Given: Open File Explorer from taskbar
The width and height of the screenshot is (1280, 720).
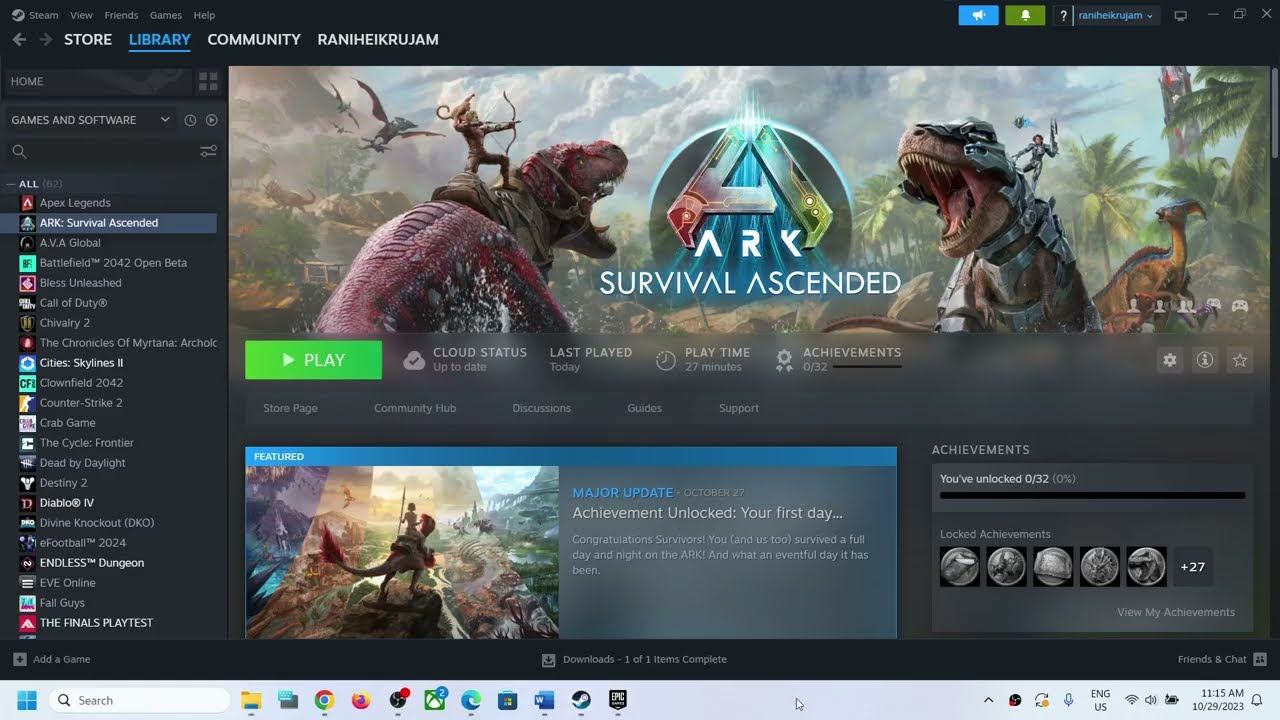Looking at the screenshot, I should coord(251,700).
